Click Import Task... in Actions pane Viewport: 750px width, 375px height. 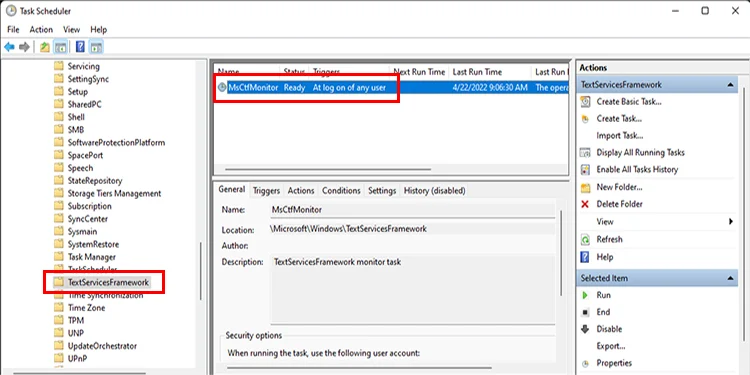619,136
